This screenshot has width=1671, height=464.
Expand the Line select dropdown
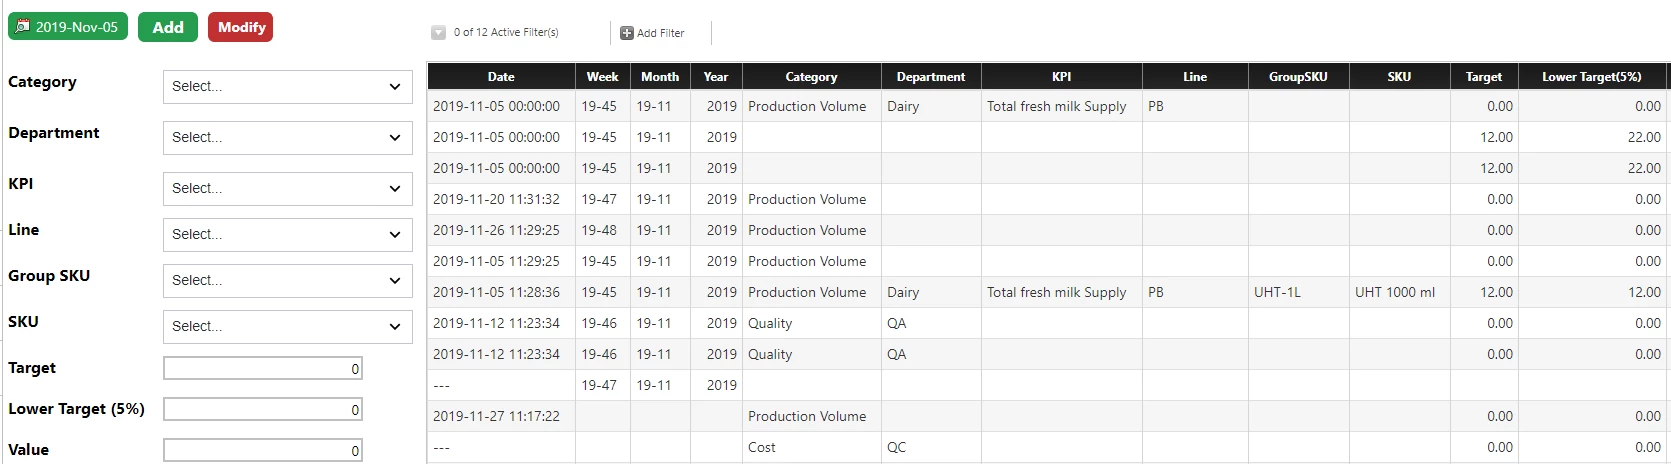tap(288, 235)
